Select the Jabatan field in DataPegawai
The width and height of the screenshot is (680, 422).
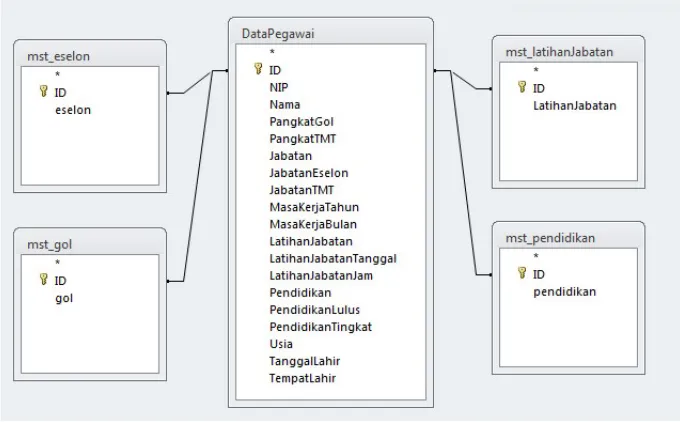(x=330, y=156)
